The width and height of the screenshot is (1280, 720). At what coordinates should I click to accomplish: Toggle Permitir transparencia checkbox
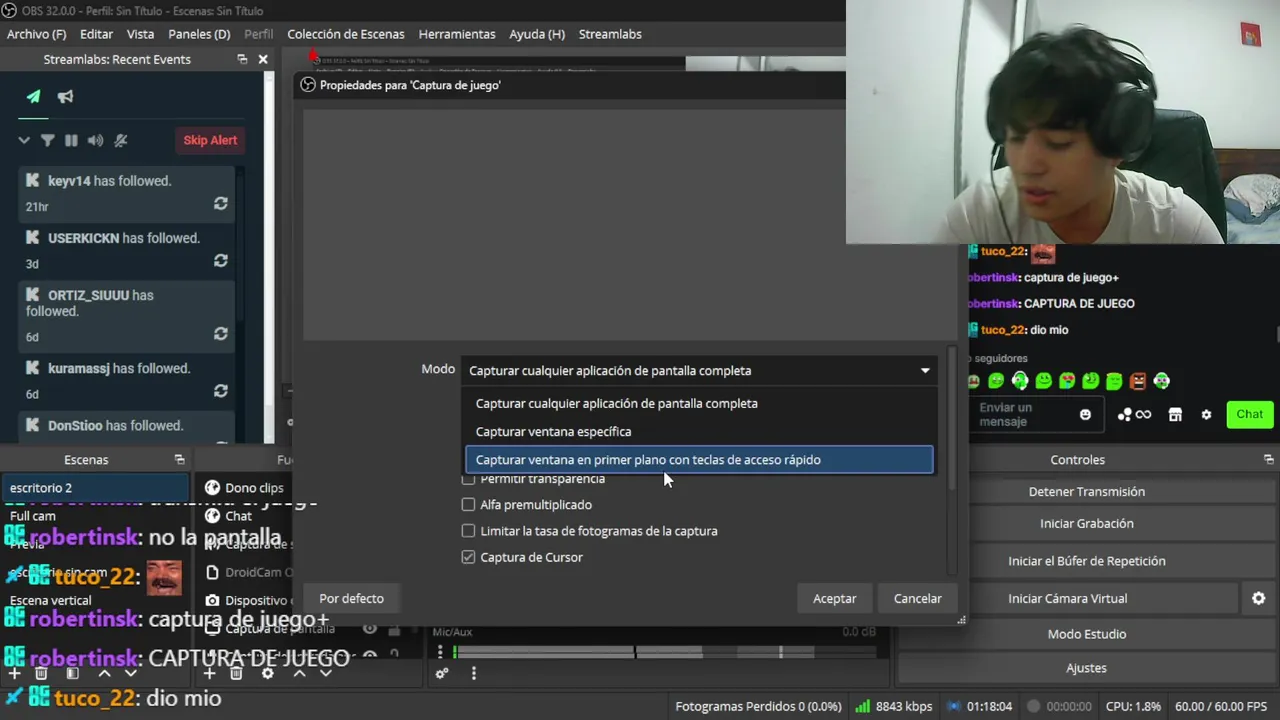[468, 479]
